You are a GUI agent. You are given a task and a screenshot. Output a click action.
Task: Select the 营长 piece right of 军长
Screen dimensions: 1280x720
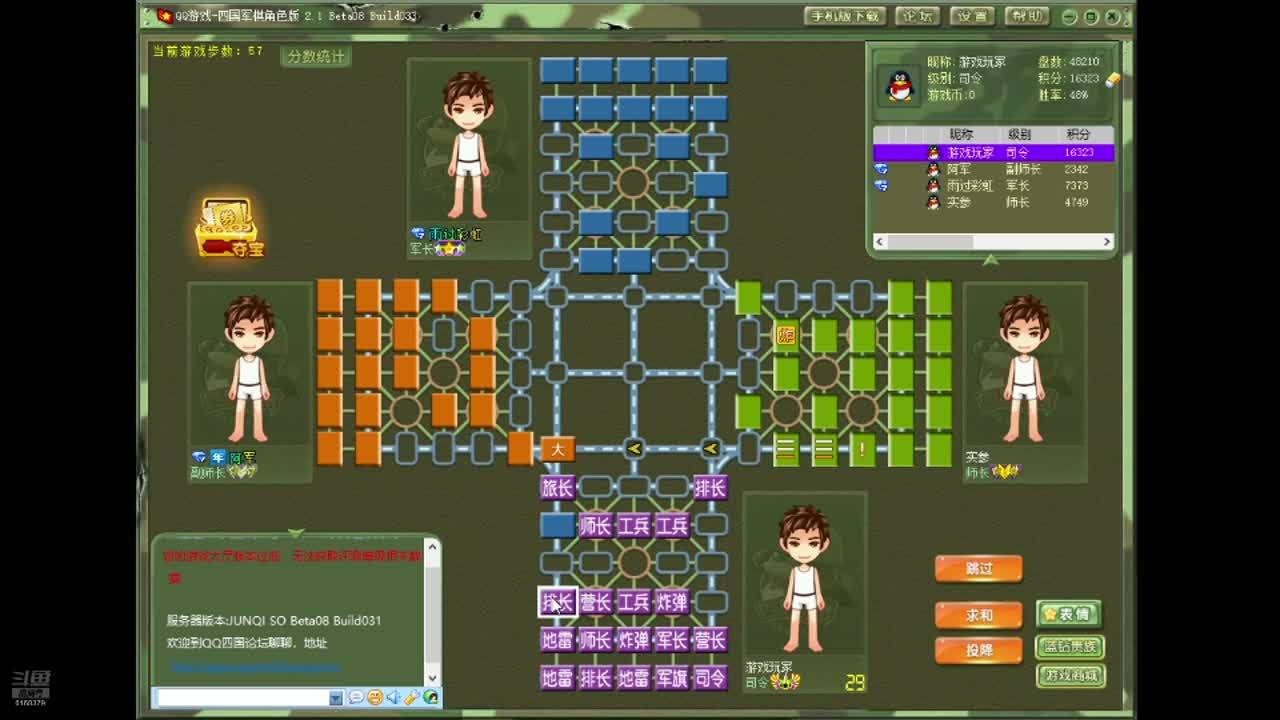pyautogui.click(x=710, y=640)
